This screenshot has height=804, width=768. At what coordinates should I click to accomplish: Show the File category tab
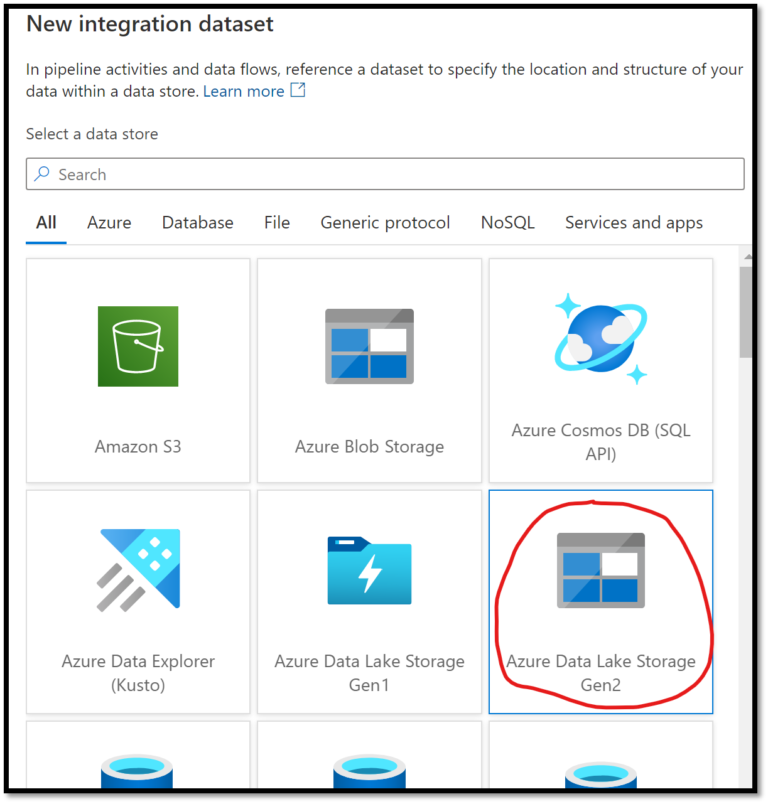tap(277, 223)
